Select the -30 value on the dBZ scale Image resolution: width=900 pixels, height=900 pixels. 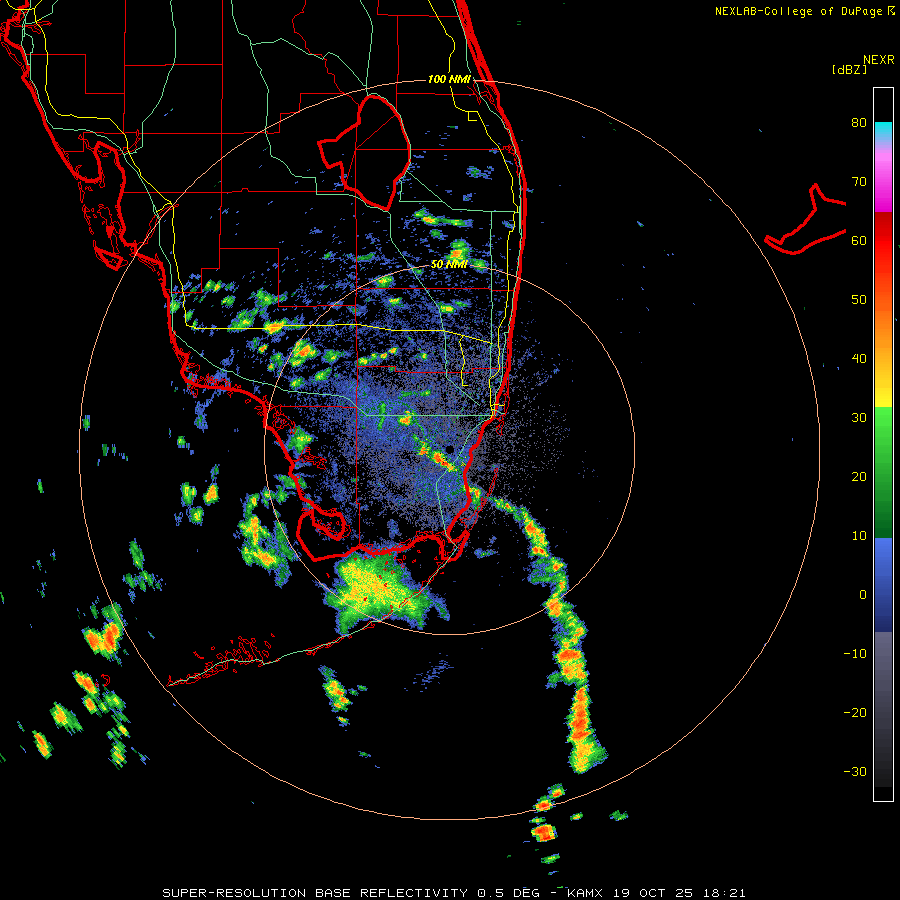tap(855, 771)
